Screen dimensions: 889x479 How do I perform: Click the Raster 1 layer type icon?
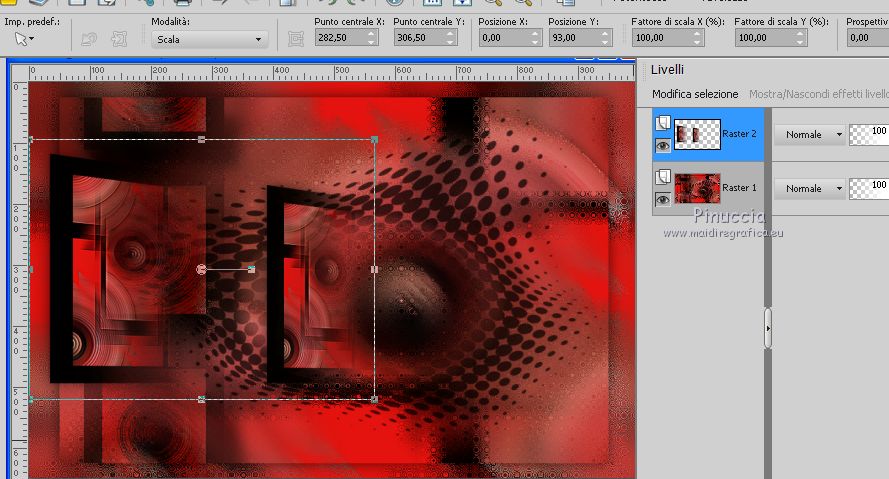click(x=661, y=177)
